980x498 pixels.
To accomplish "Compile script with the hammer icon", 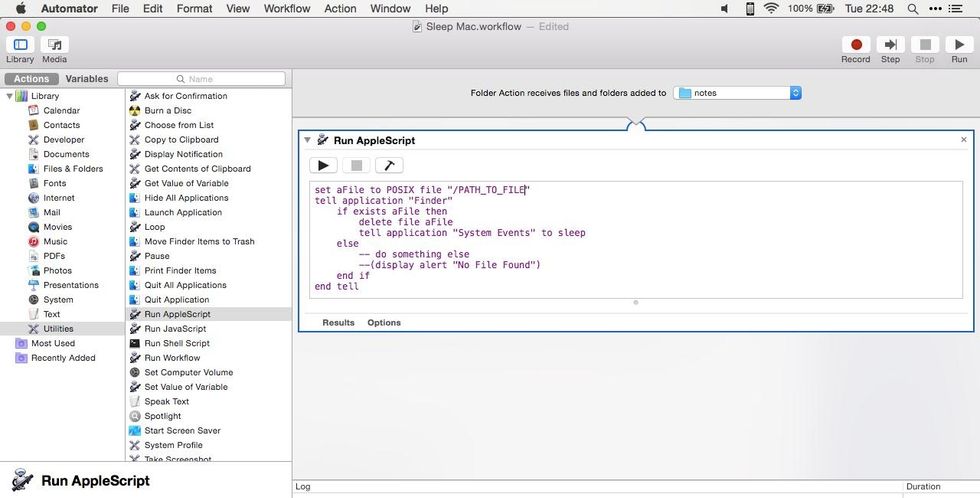I will [x=389, y=165].
